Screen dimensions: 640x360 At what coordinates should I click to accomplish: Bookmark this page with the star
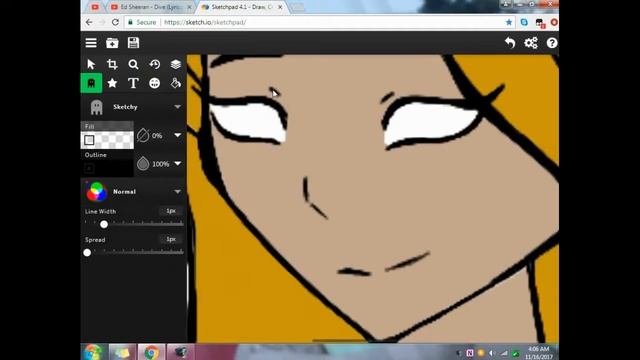coord(509,22)
